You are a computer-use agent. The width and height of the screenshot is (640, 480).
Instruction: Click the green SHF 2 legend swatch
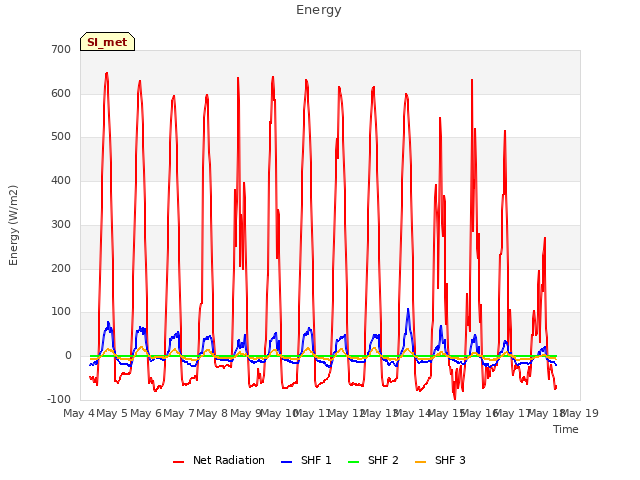click(x=353, y=462)
